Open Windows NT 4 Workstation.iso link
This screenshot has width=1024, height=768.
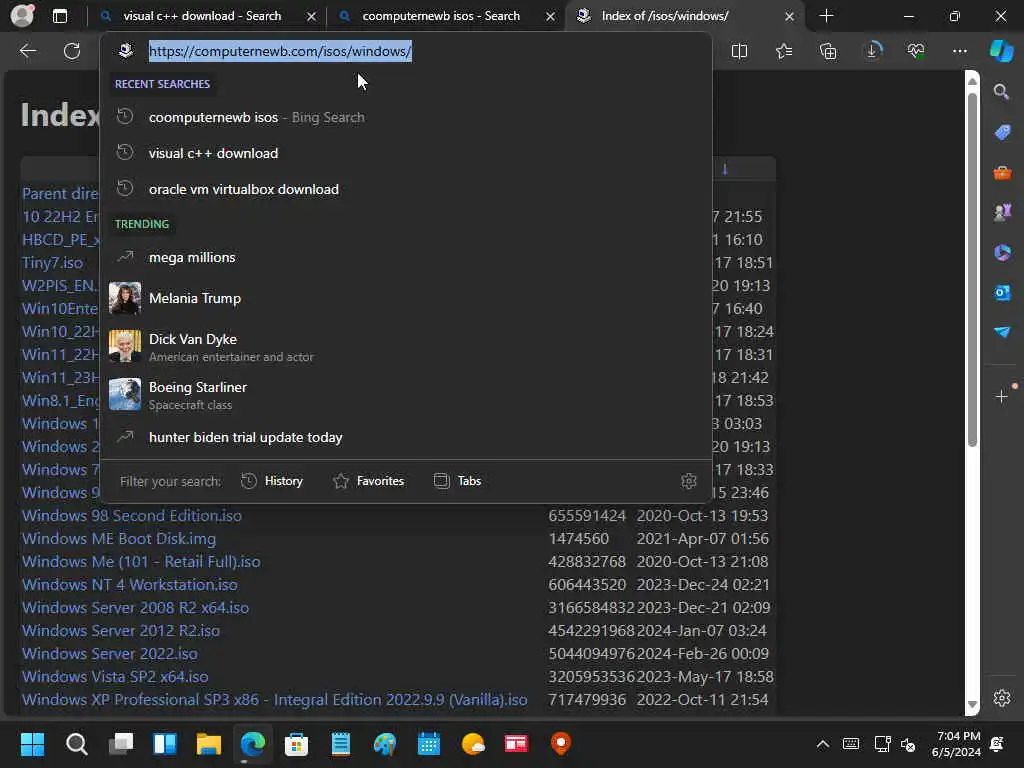tap(130, 584)
